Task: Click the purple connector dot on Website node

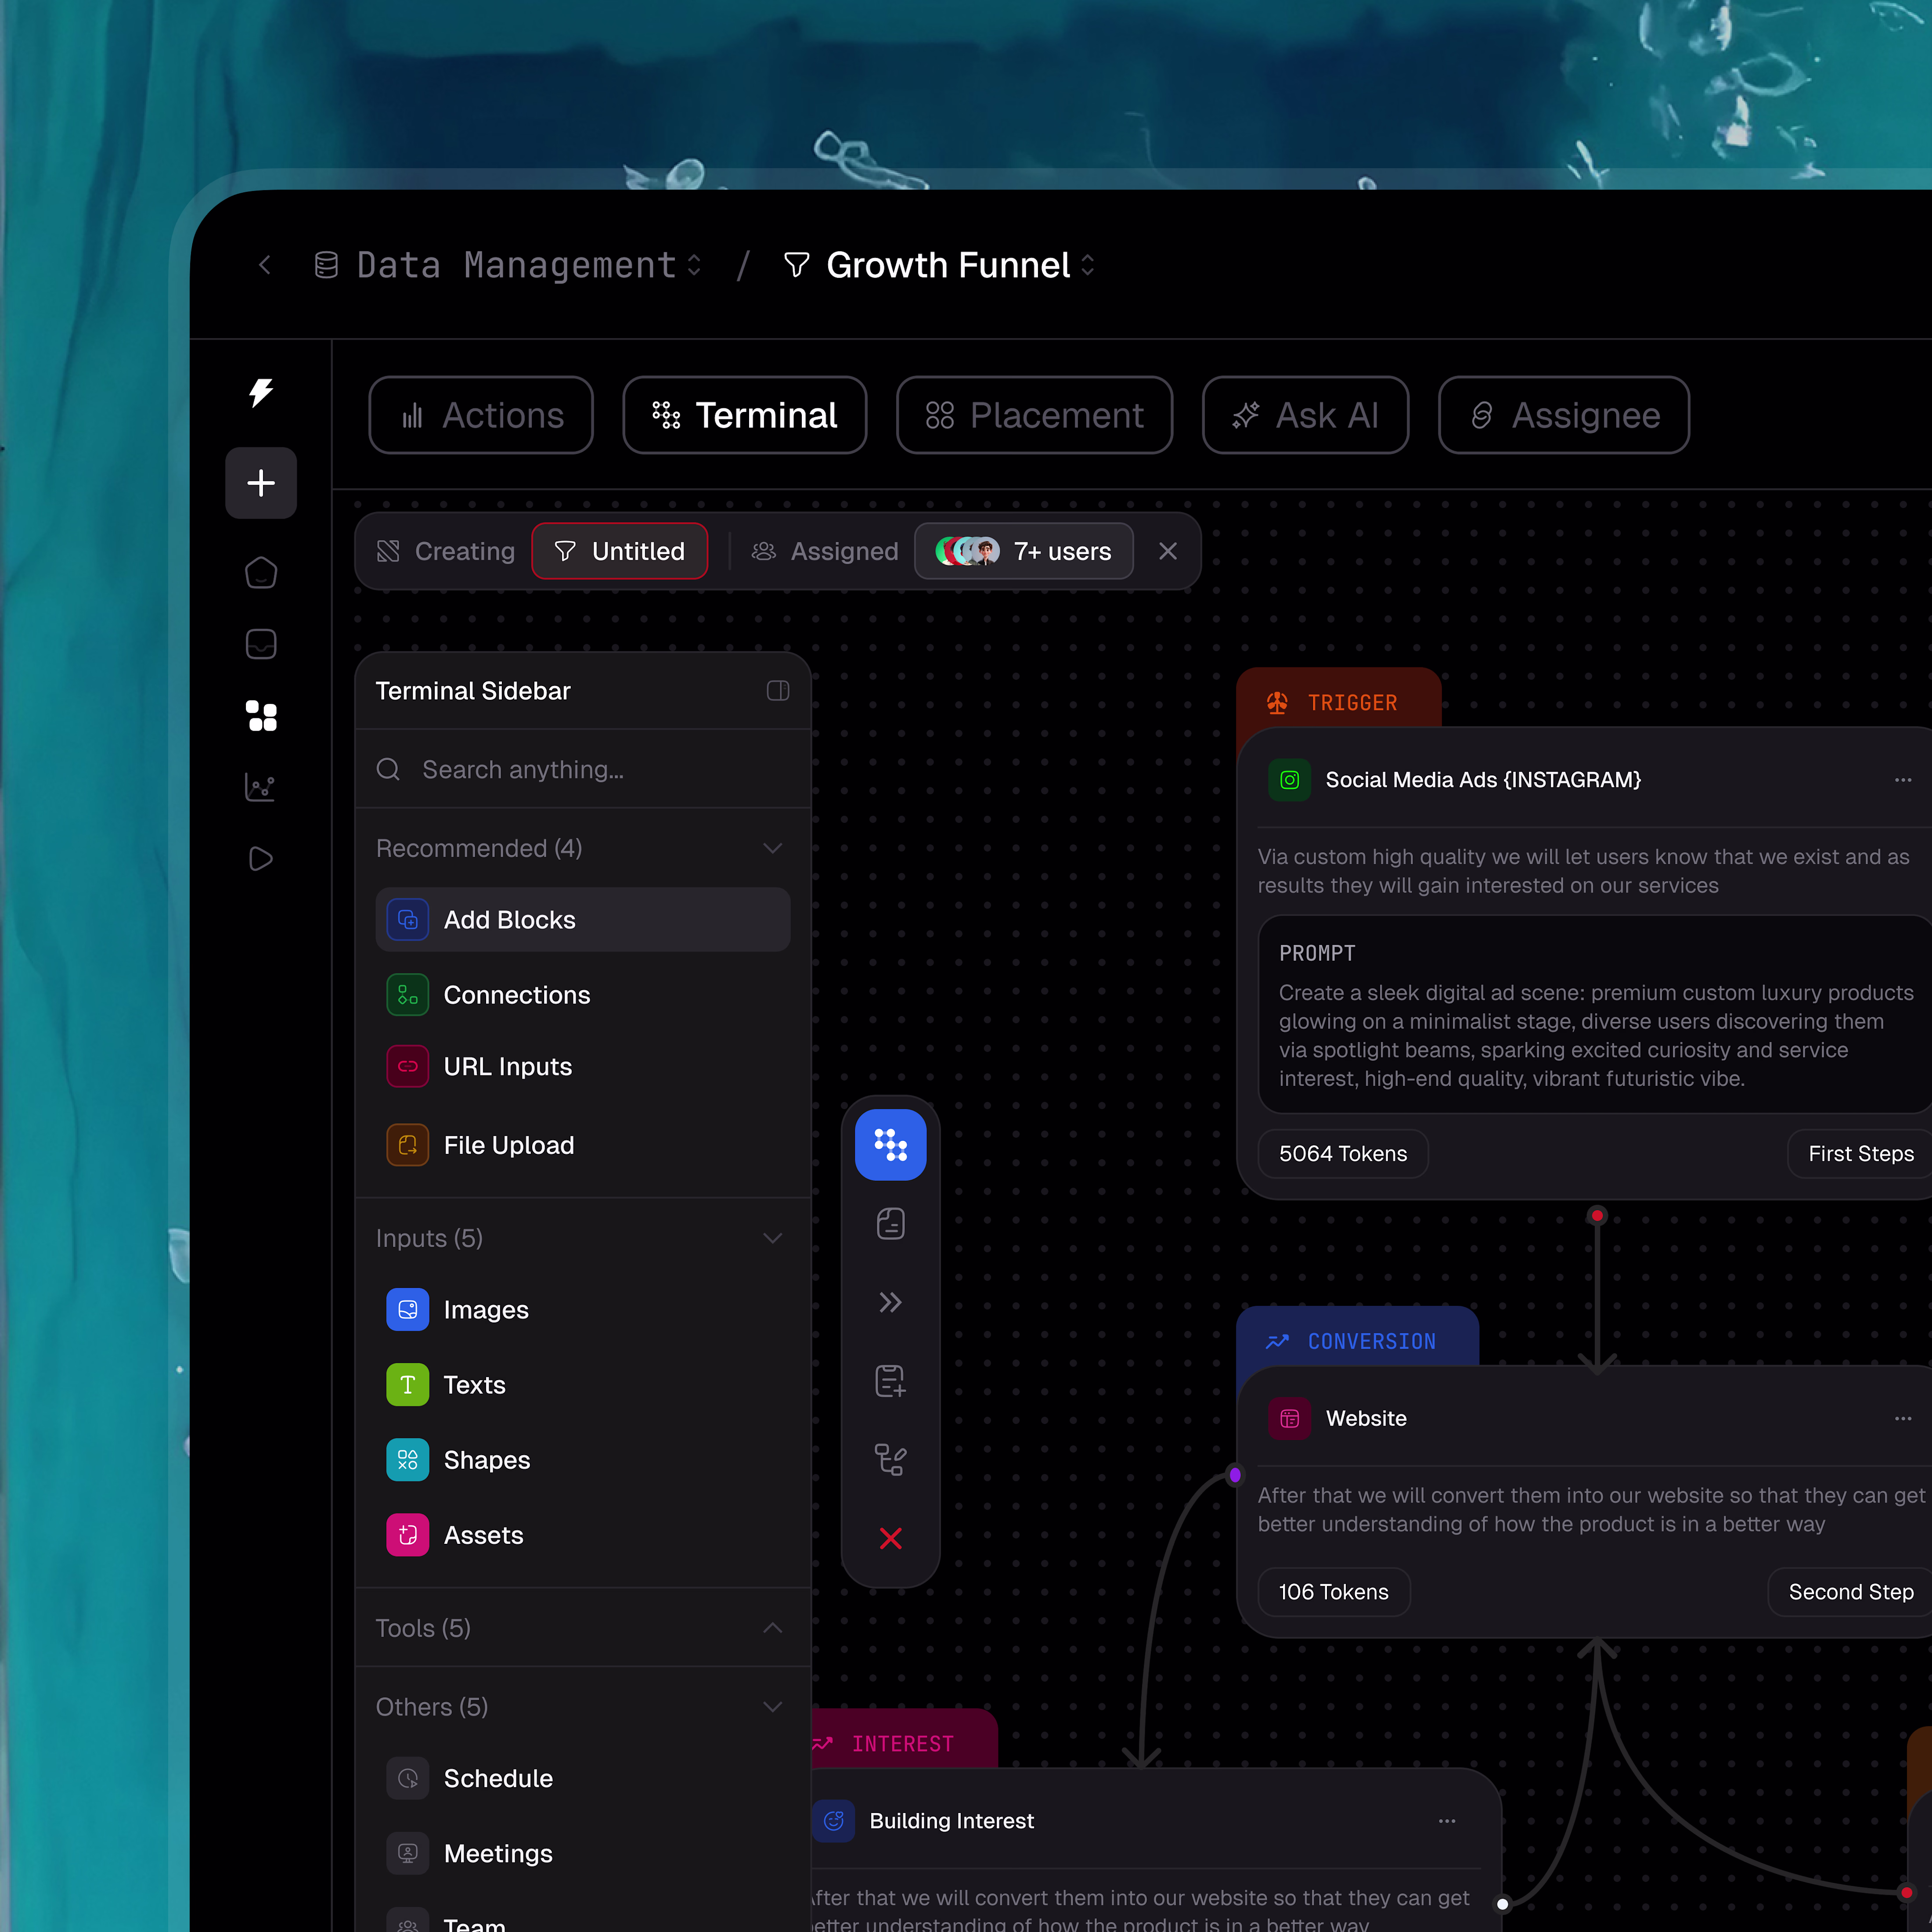Action: pyautogui.click(x=1235, y=1475)
